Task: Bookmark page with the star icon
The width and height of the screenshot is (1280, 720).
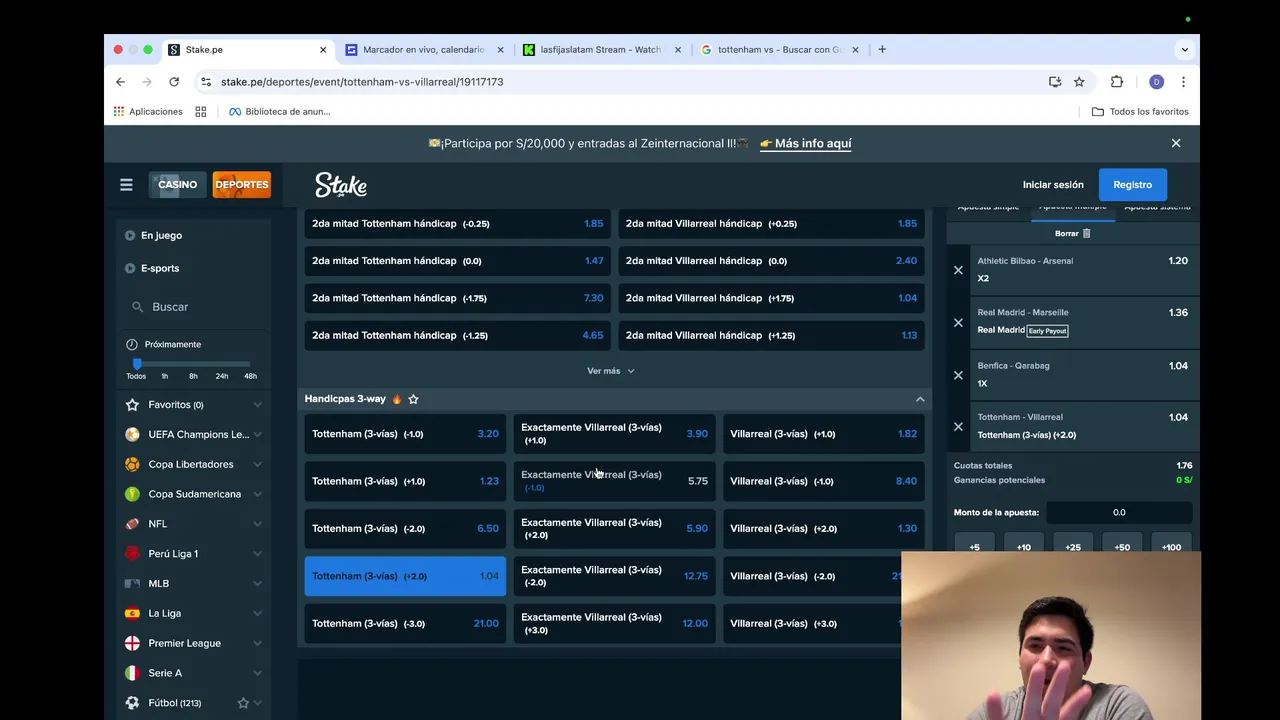Action: (1079, 82)
